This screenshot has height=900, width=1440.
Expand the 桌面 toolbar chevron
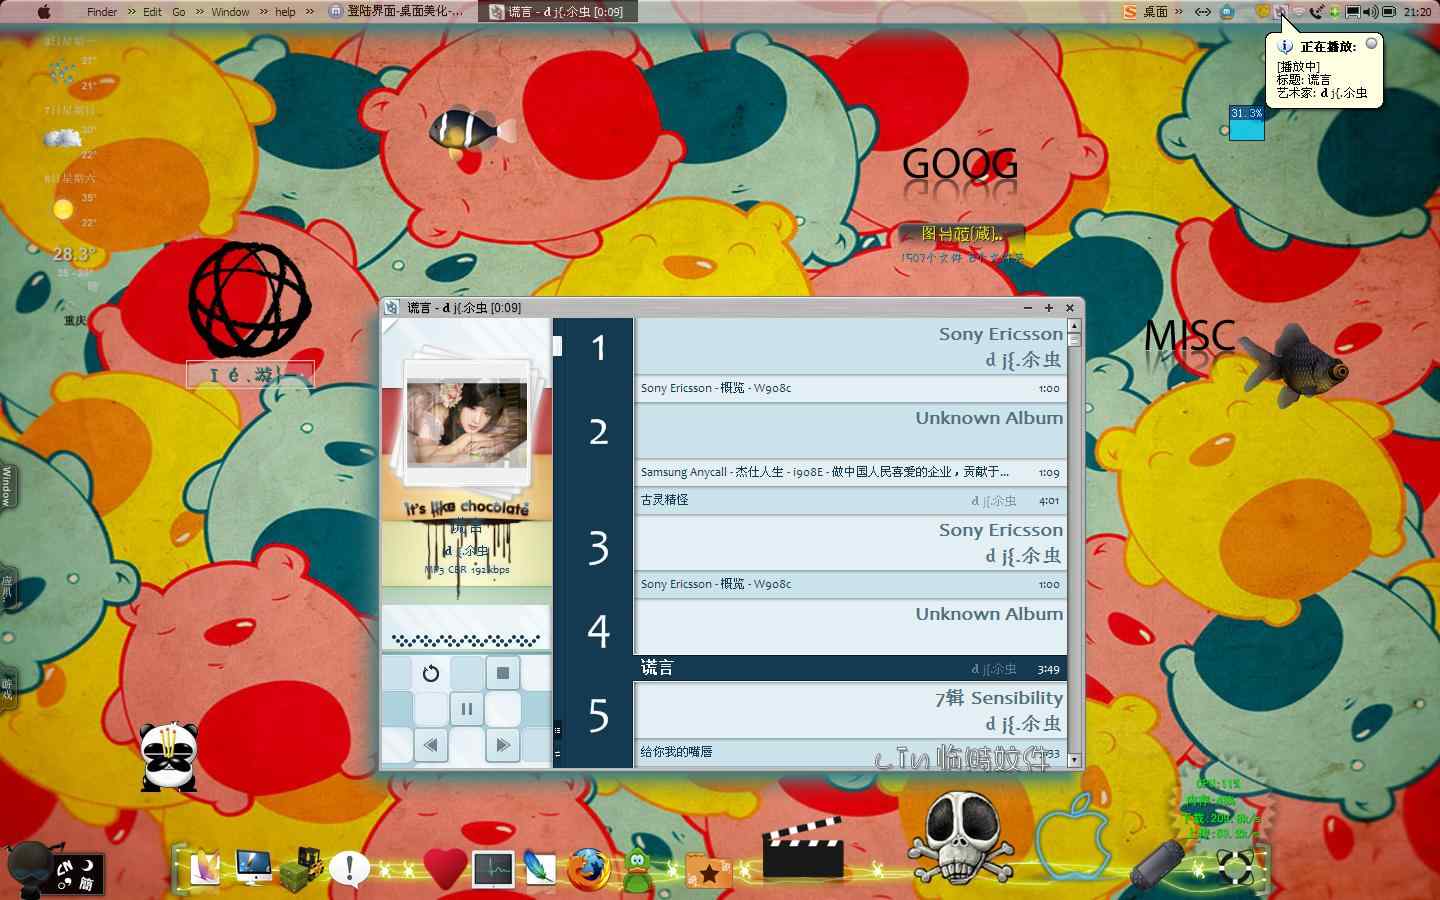[1179, 12]
